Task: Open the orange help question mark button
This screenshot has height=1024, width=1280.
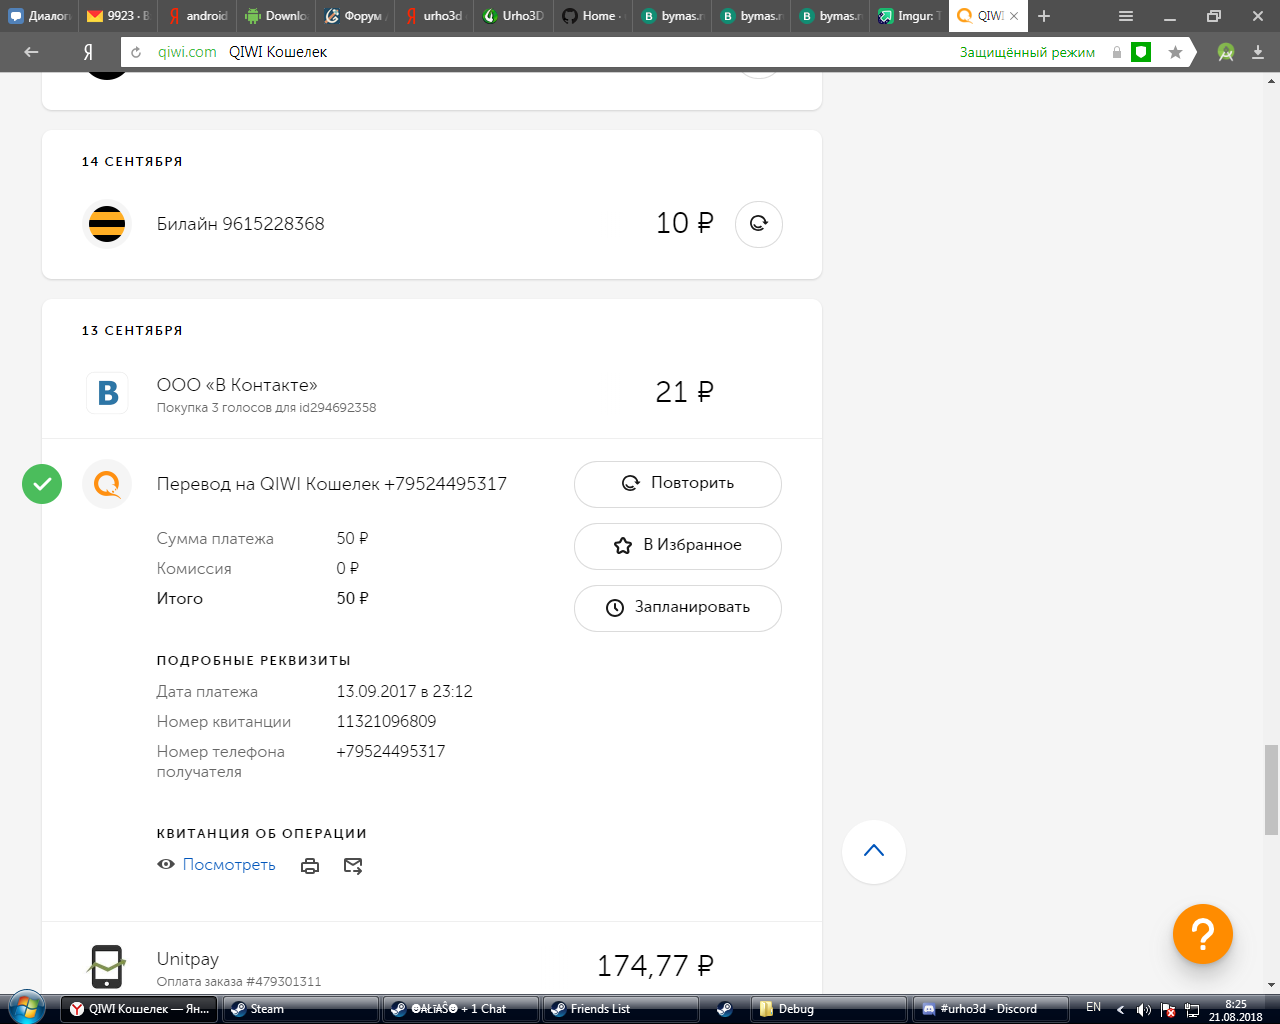Action: (1202, 934)
